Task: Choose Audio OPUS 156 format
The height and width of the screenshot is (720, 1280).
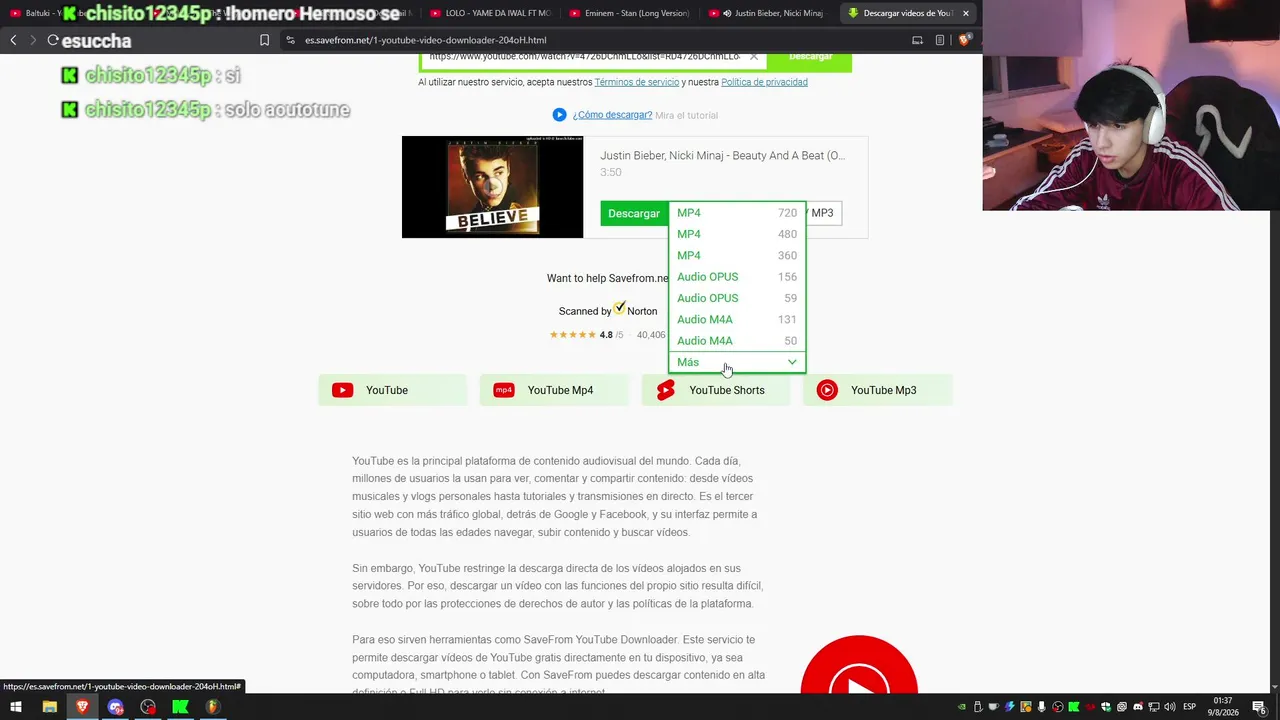Action: (737, 277)
